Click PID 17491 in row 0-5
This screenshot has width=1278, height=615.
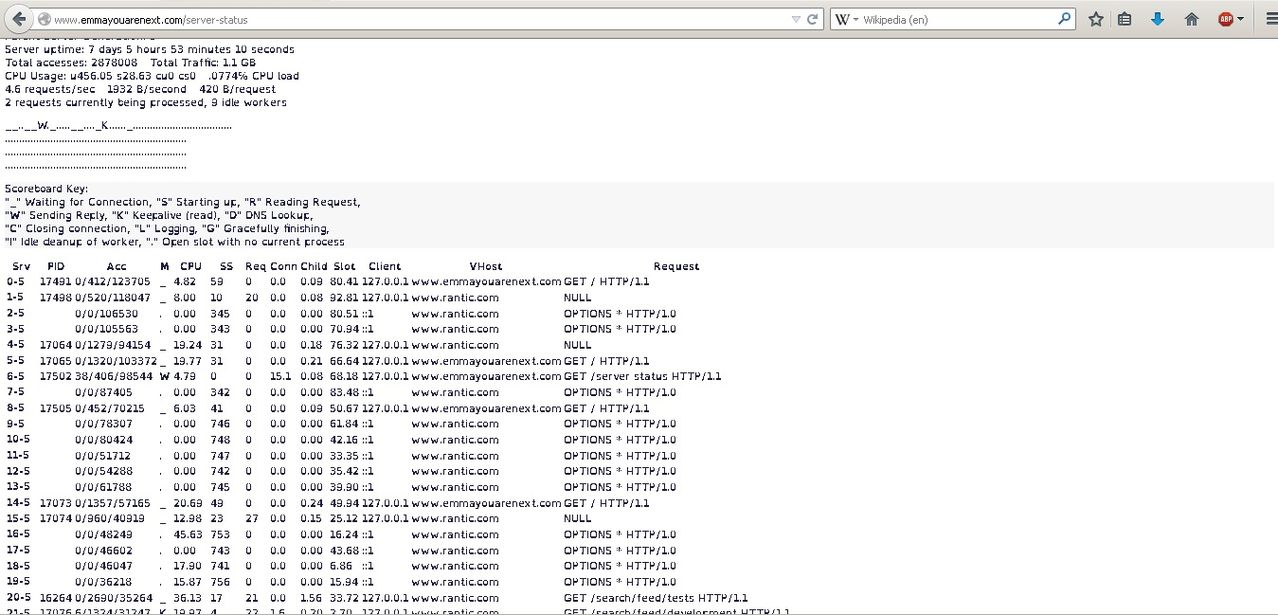click(56, 282)
